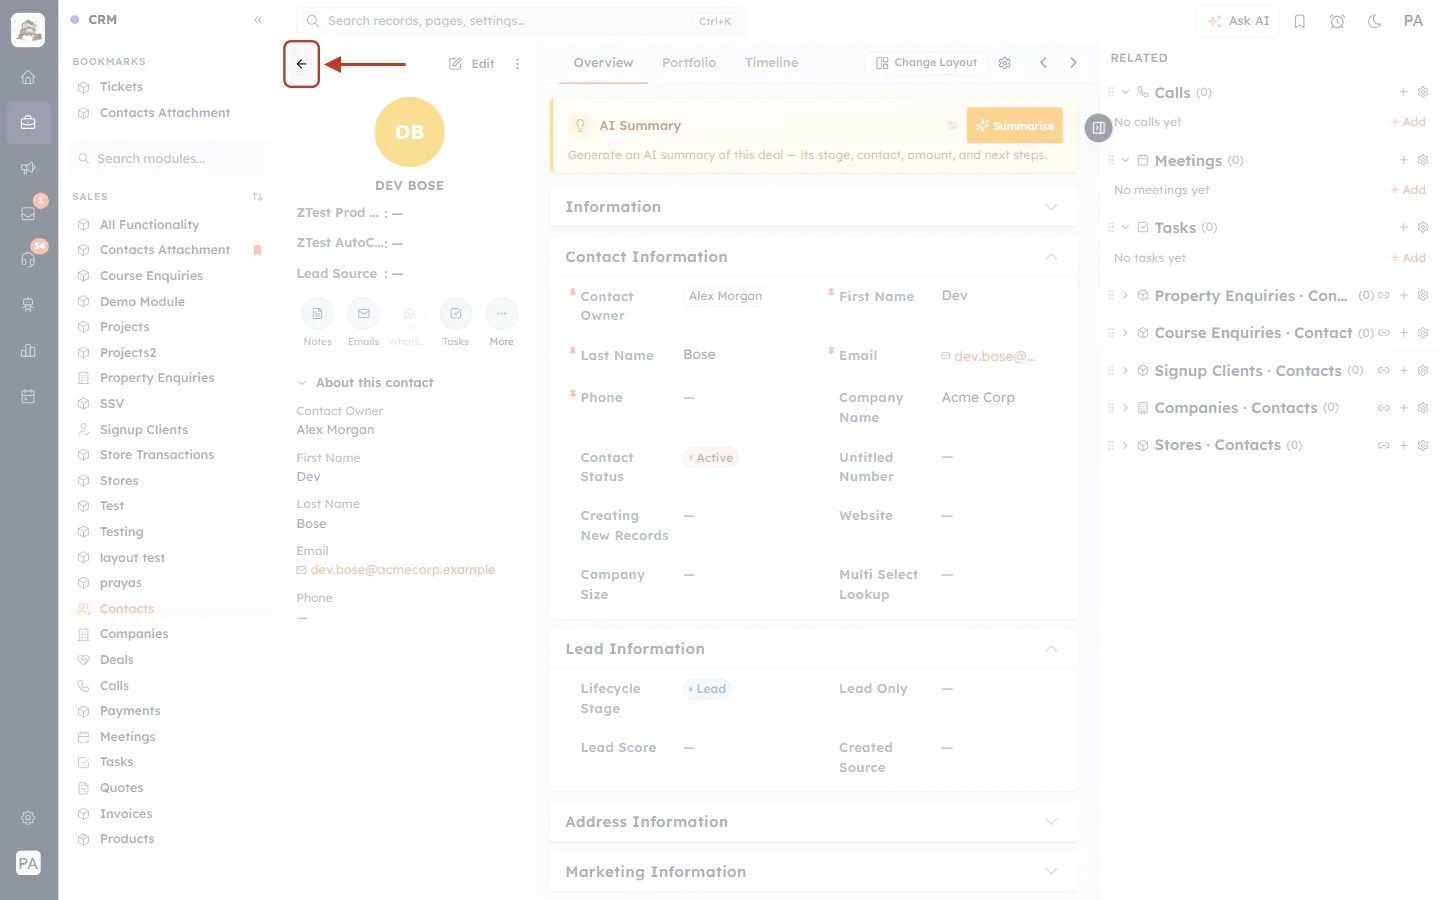Open the Emails quick action icon
Viewport: 1440px width, 900px height.
pyautogui.click(x=363, y=314)
